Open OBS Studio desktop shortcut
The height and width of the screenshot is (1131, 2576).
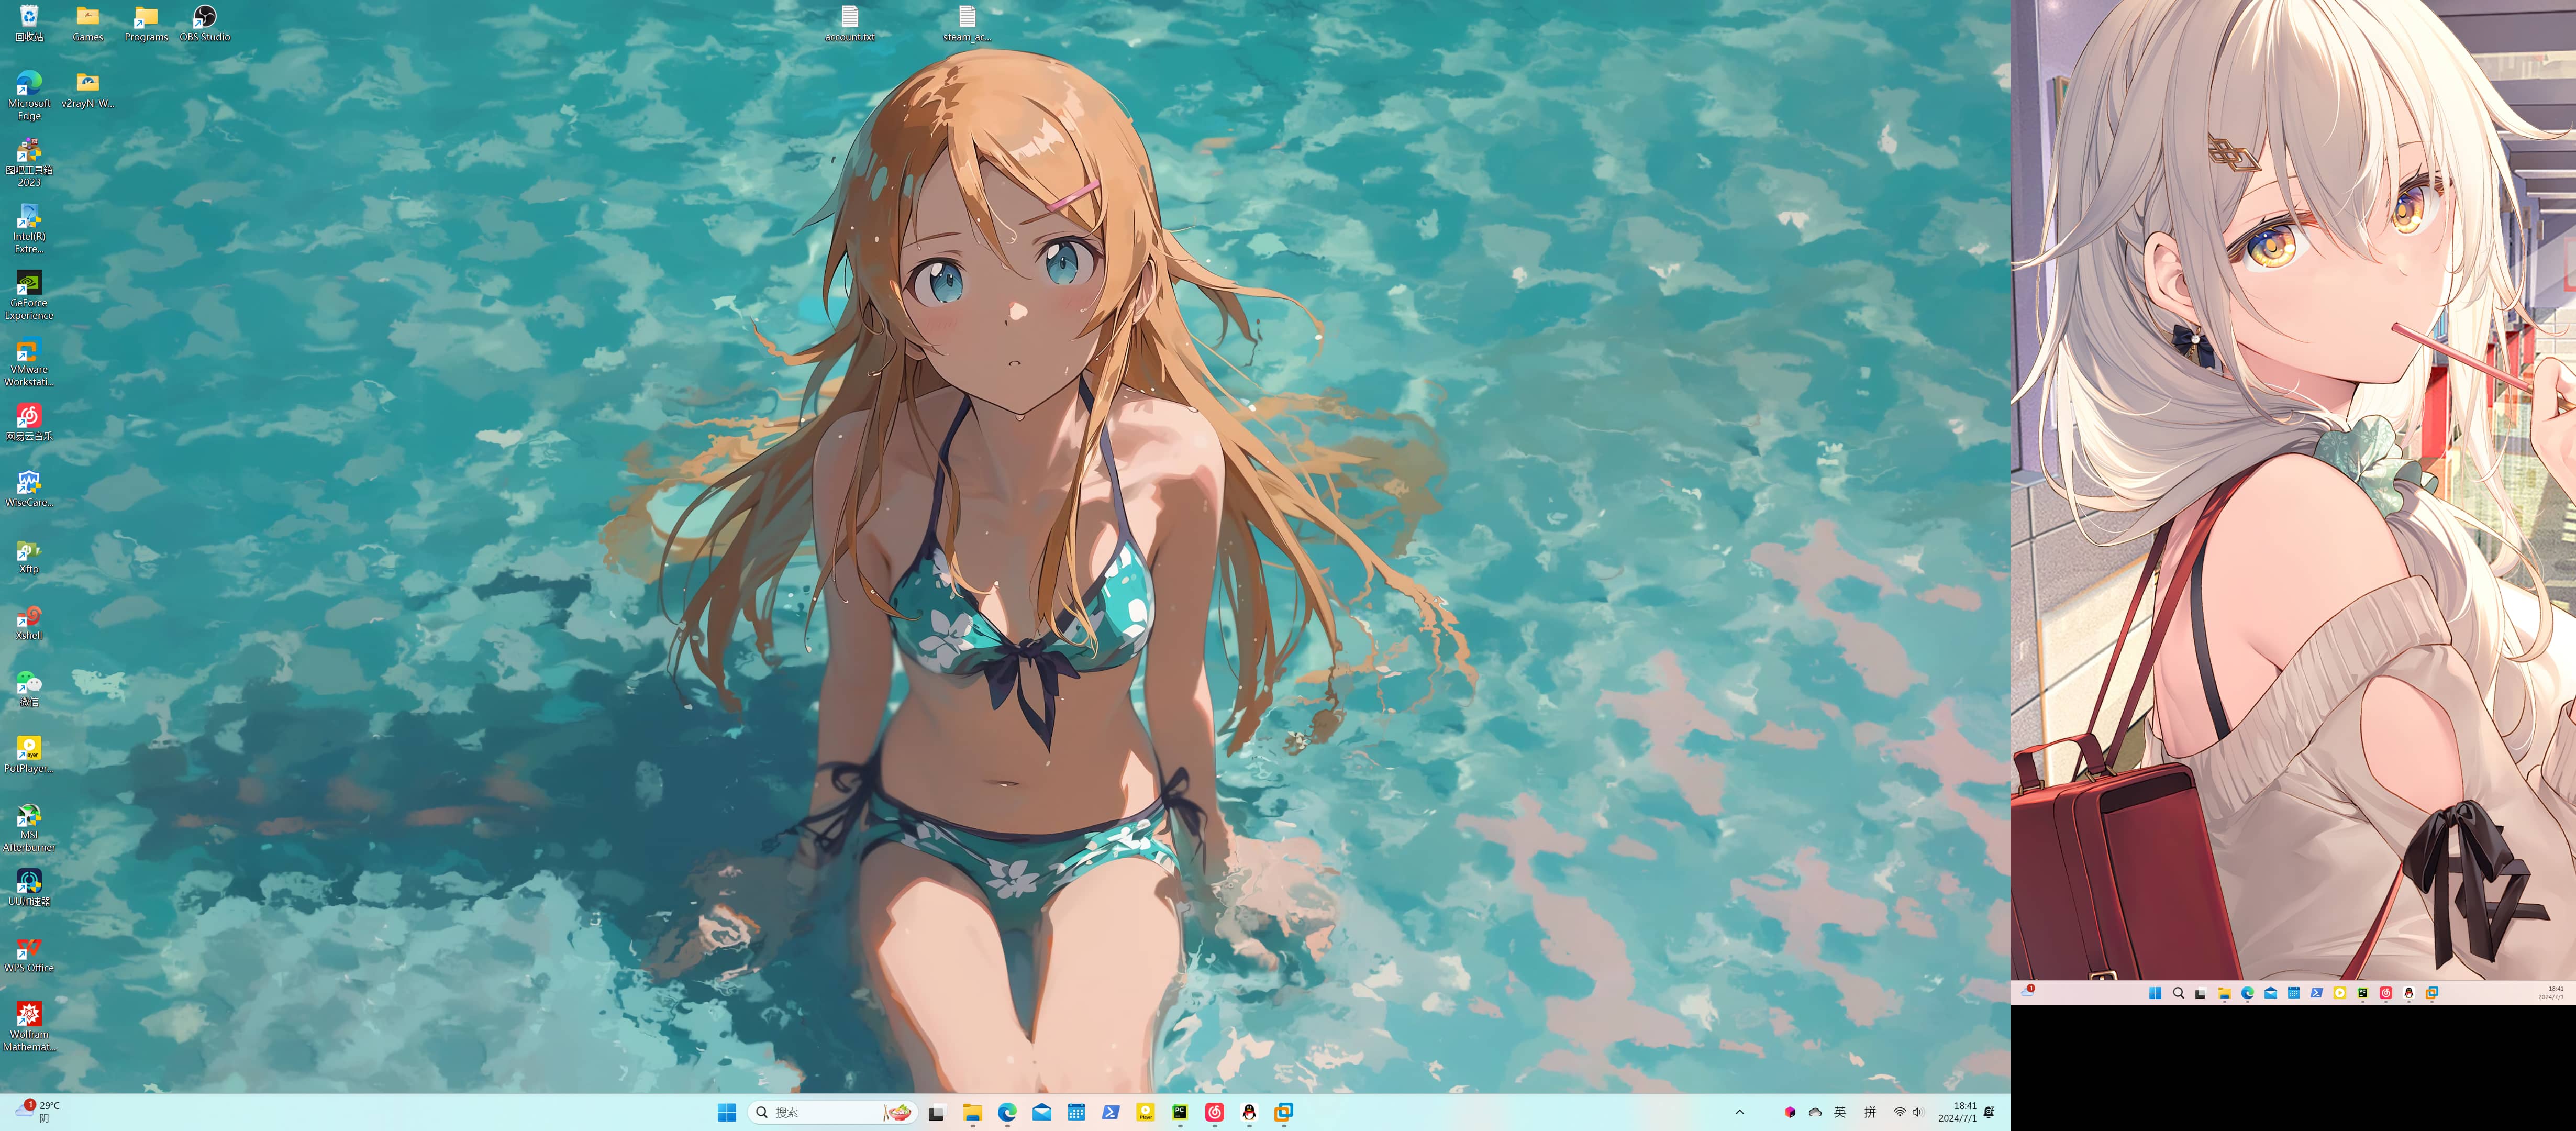click(x=204, y=17)
